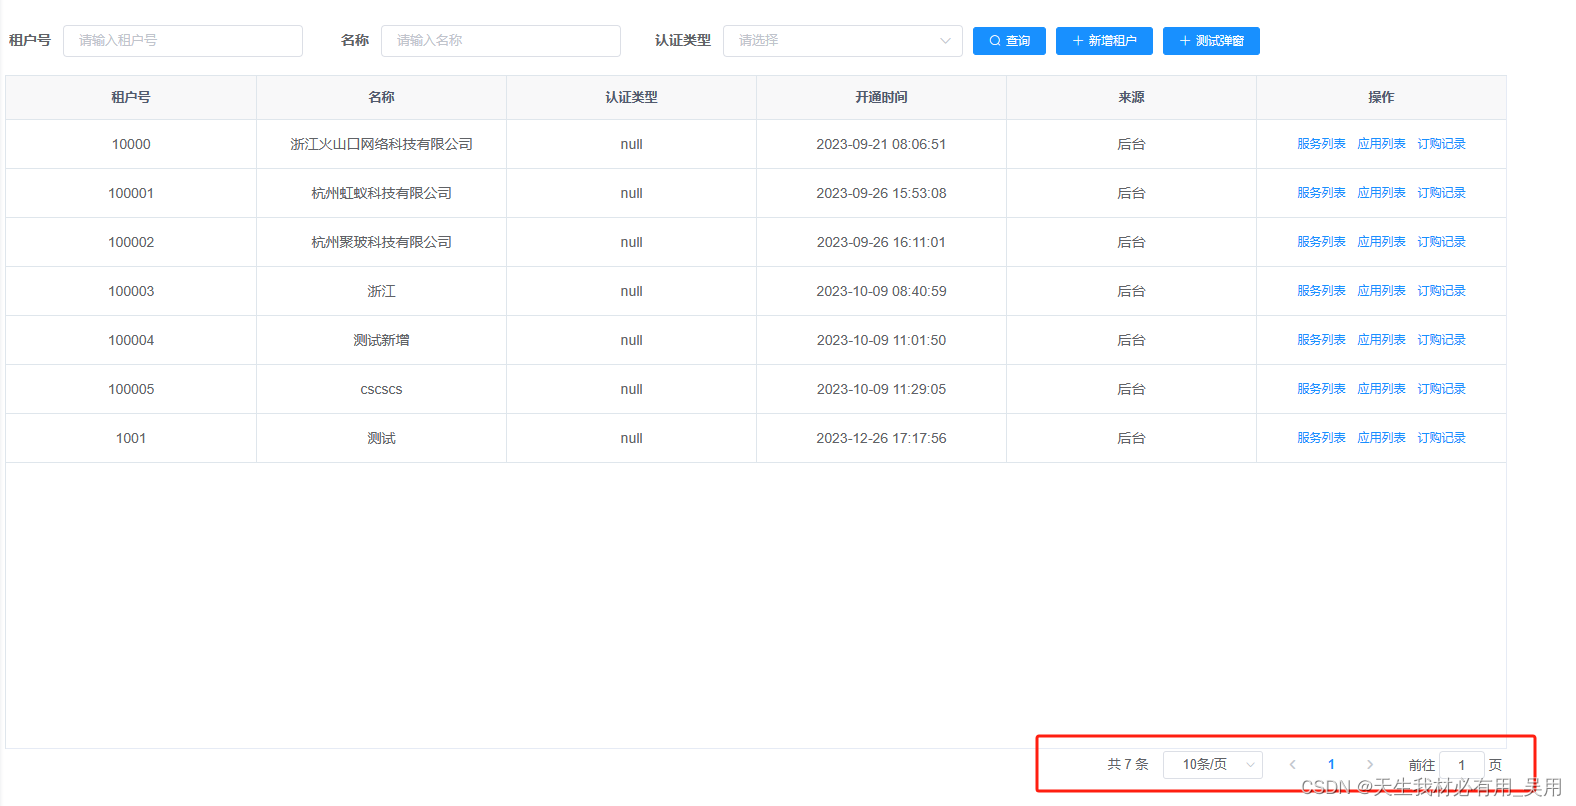Open 服务列表 for tenant 1001
1576x806 pixels.
tap(1321, 438)
